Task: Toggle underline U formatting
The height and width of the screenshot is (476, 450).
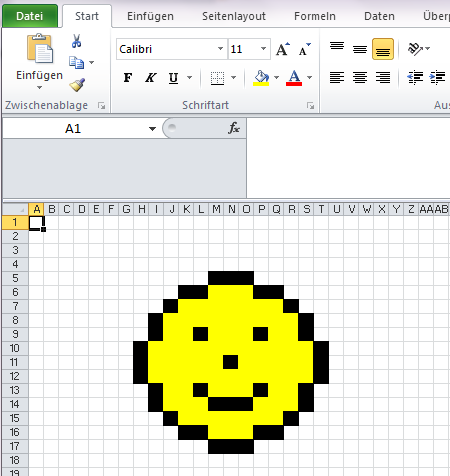Action: (x=173, y=78)
